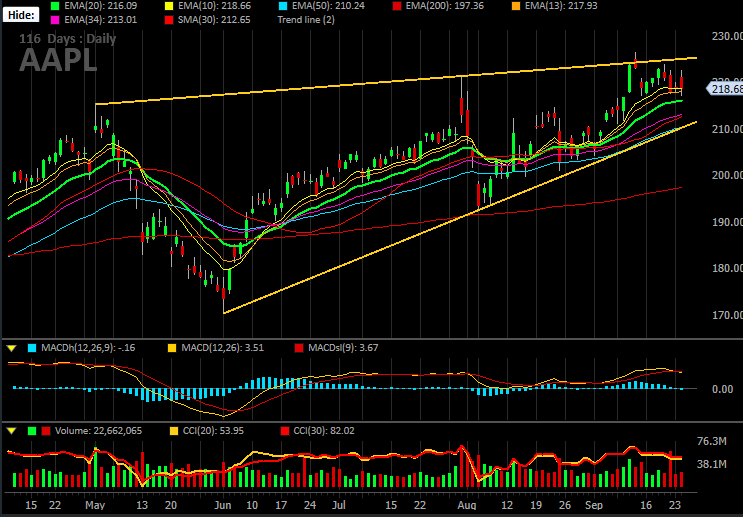Select the EMA(50): 210.24 legend label
Image resolution: width=743 pixels, height=517 pixels.
click(328, 6)
